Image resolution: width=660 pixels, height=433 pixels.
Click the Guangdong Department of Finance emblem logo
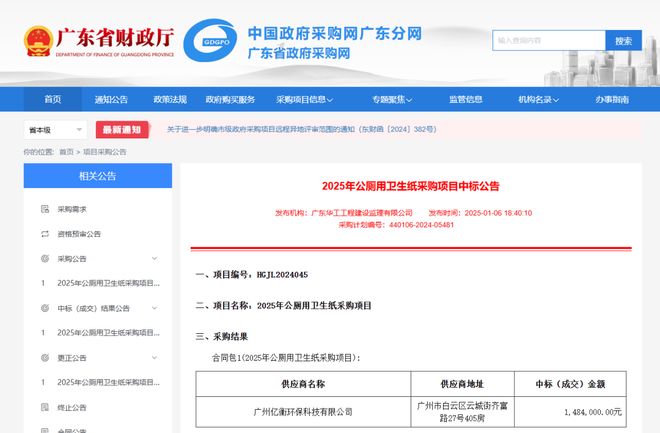click(x=38, y=41)
